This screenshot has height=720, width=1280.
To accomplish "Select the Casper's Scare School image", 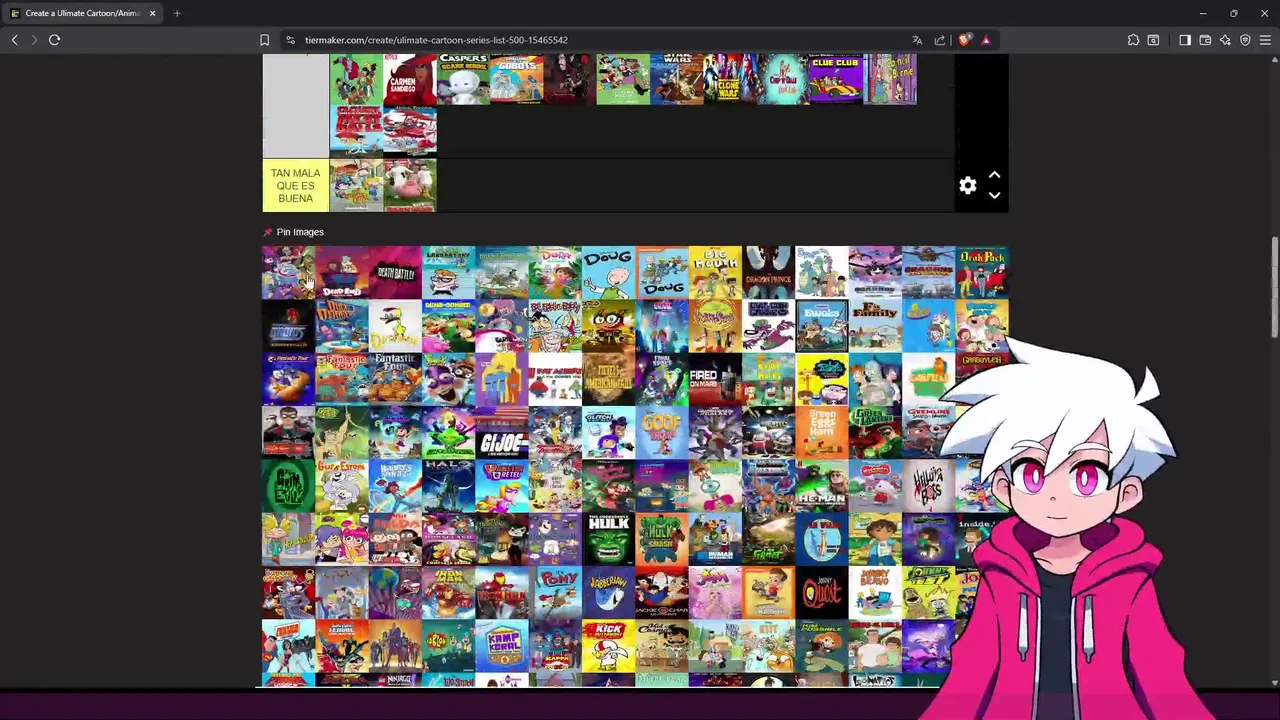I will click(463, 80).
